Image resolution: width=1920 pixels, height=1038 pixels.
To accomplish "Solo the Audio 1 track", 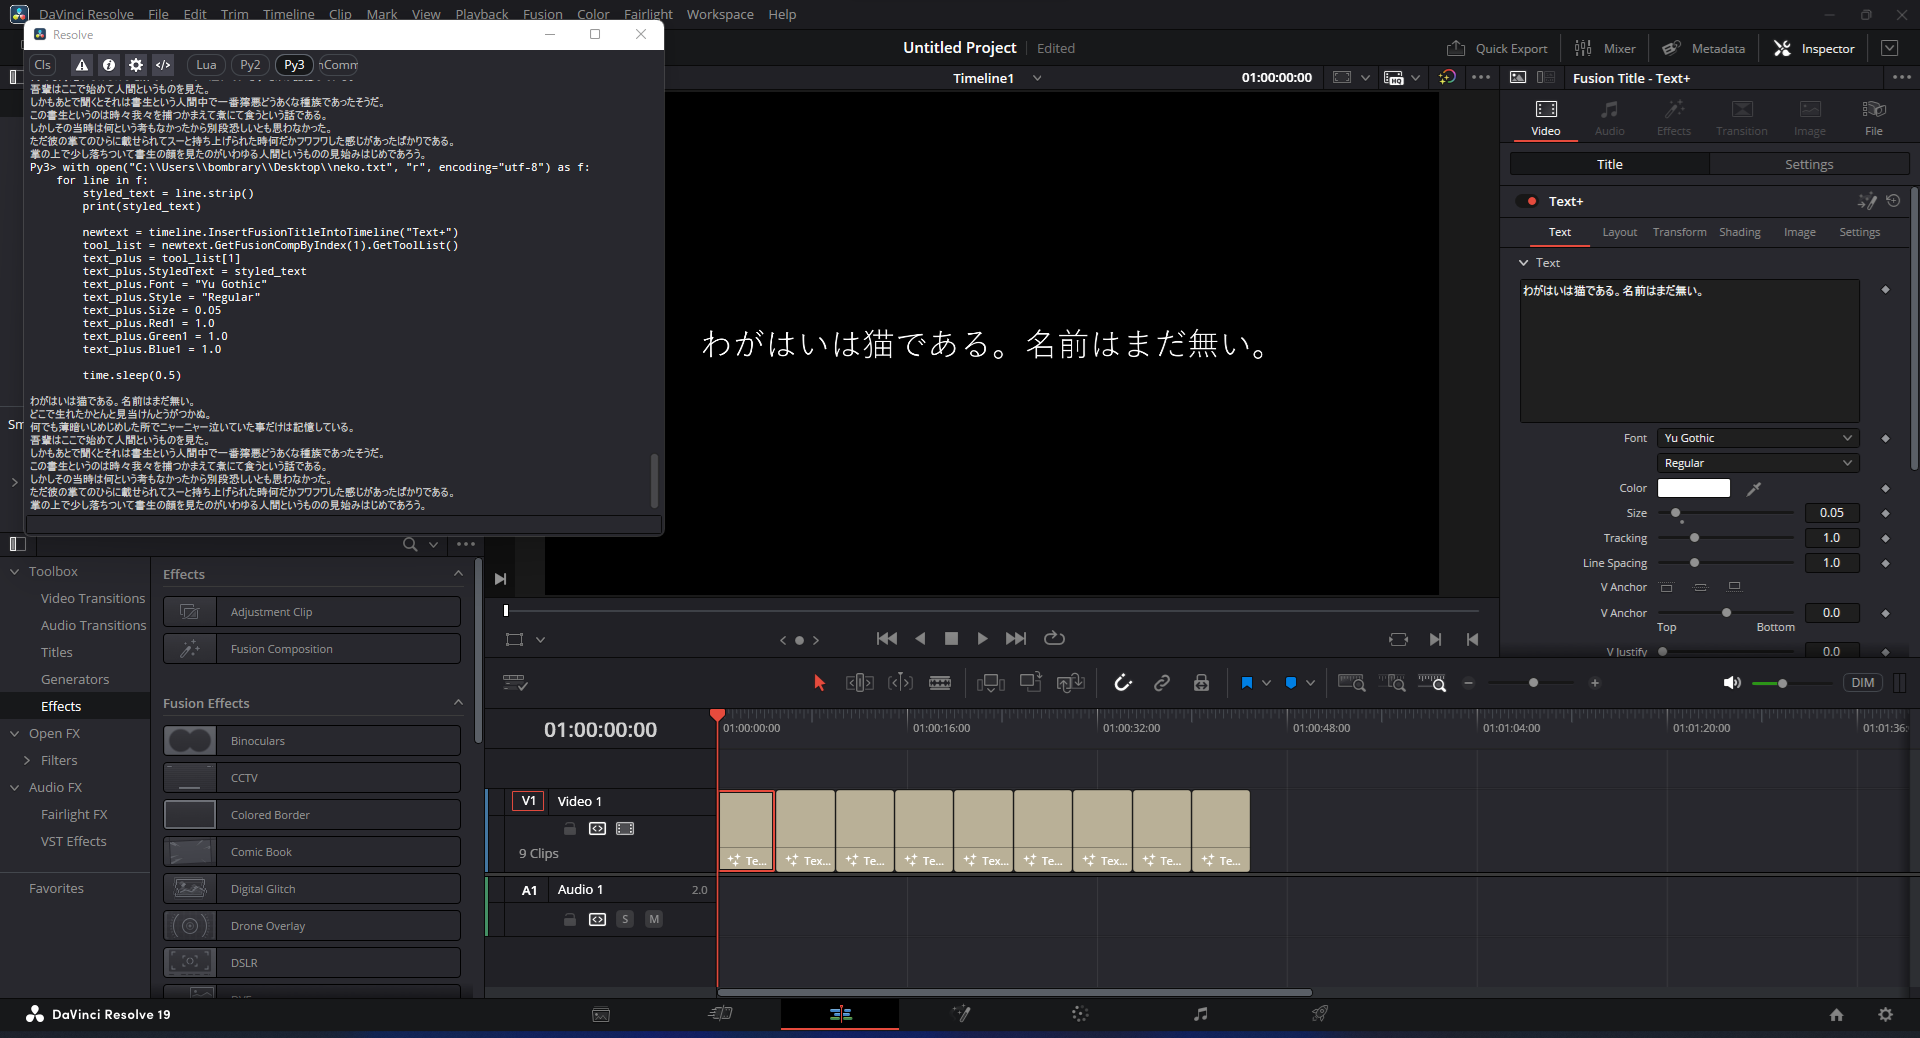I will point(625,919).
